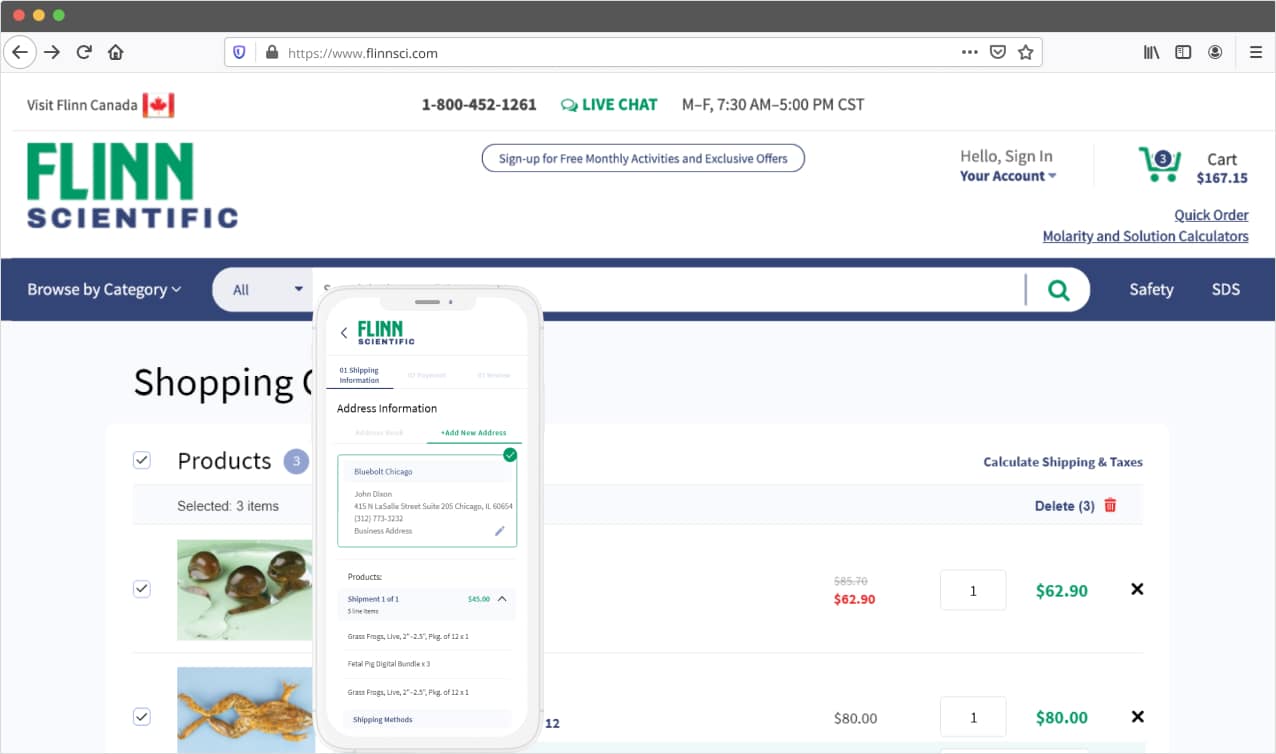
Task: Tap the back chevron in phone mockup
Action: (344, 333)
